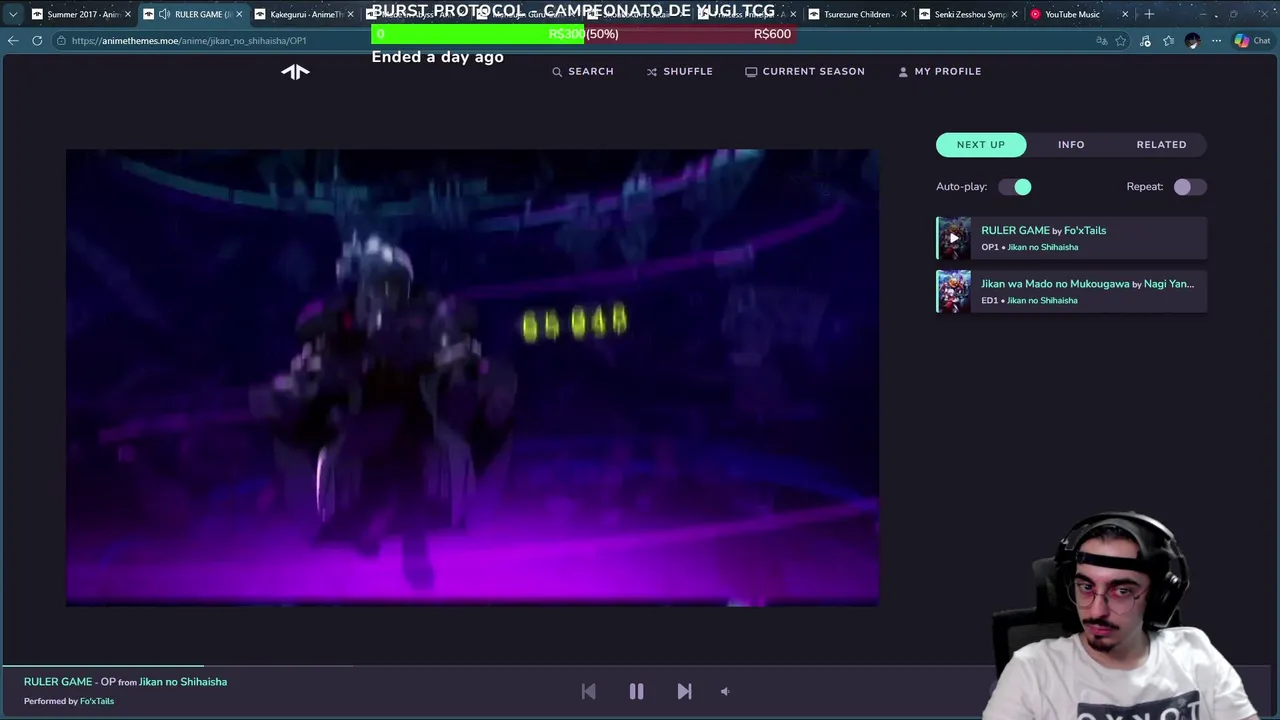1280x720 pixels.
Task: Open Fo'xTails performer link in bottom bar
Action: (97, 701)
